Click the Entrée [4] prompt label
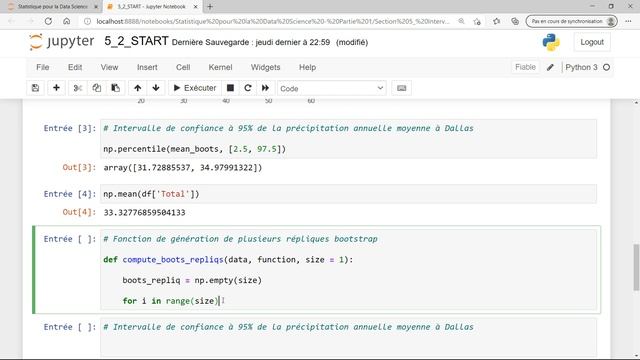This screenshot has height=360, width=640. 70,194
